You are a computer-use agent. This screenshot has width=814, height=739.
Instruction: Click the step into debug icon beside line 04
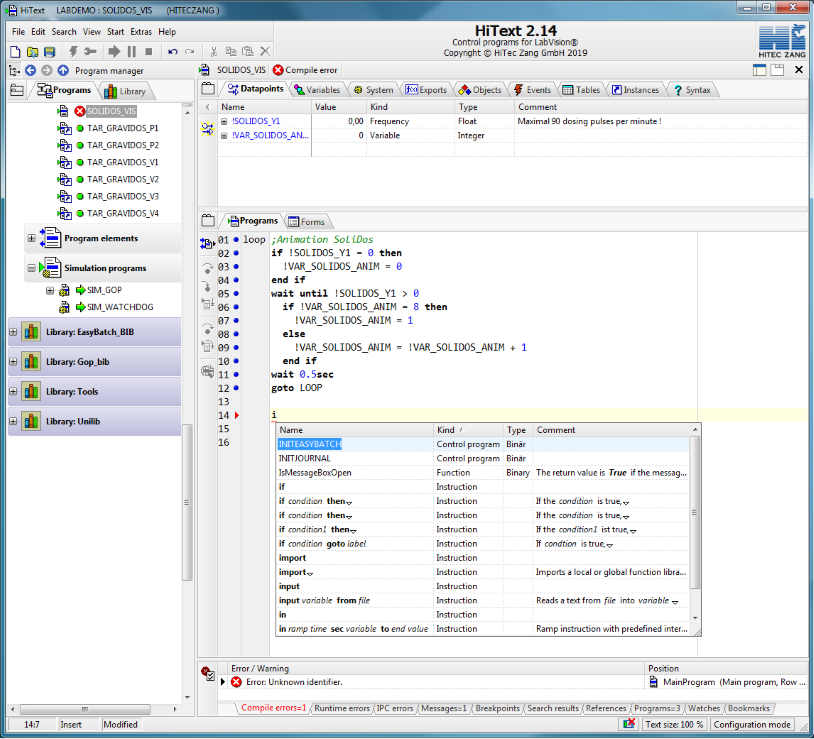(207, 285)
